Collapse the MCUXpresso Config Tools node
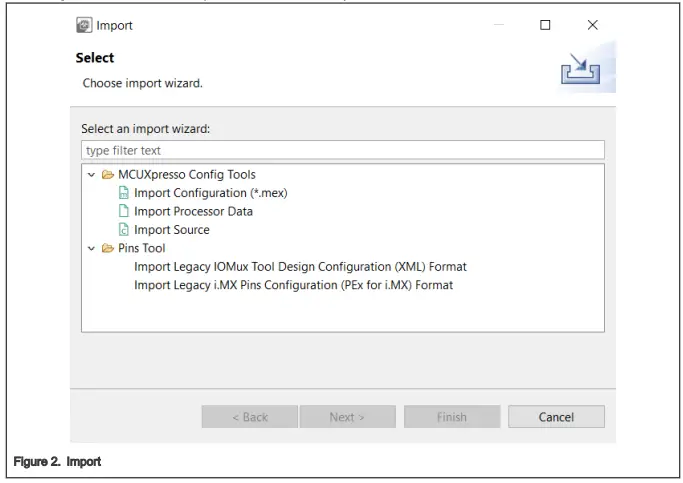683x483 pixels. [x=91, y=175]
